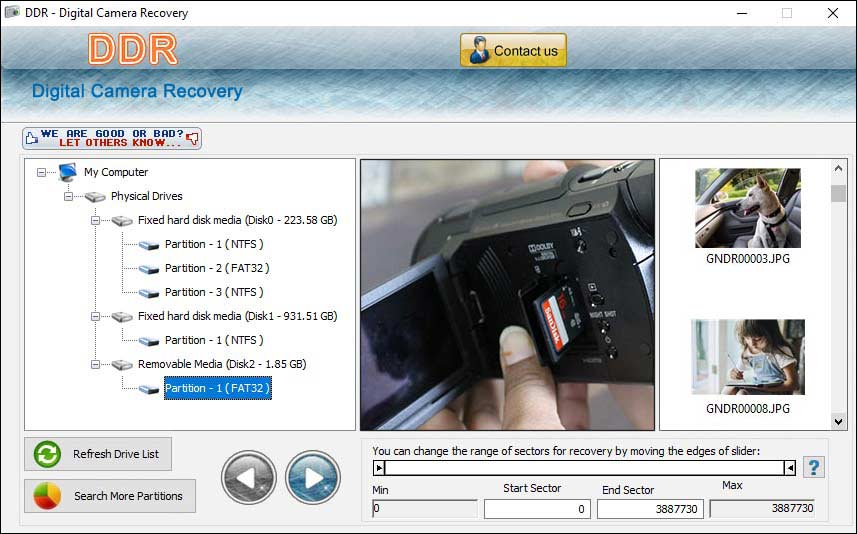Collapse the Disk0 223.58 GB expander
The image size is (857, 534).
tap(95, 220)
